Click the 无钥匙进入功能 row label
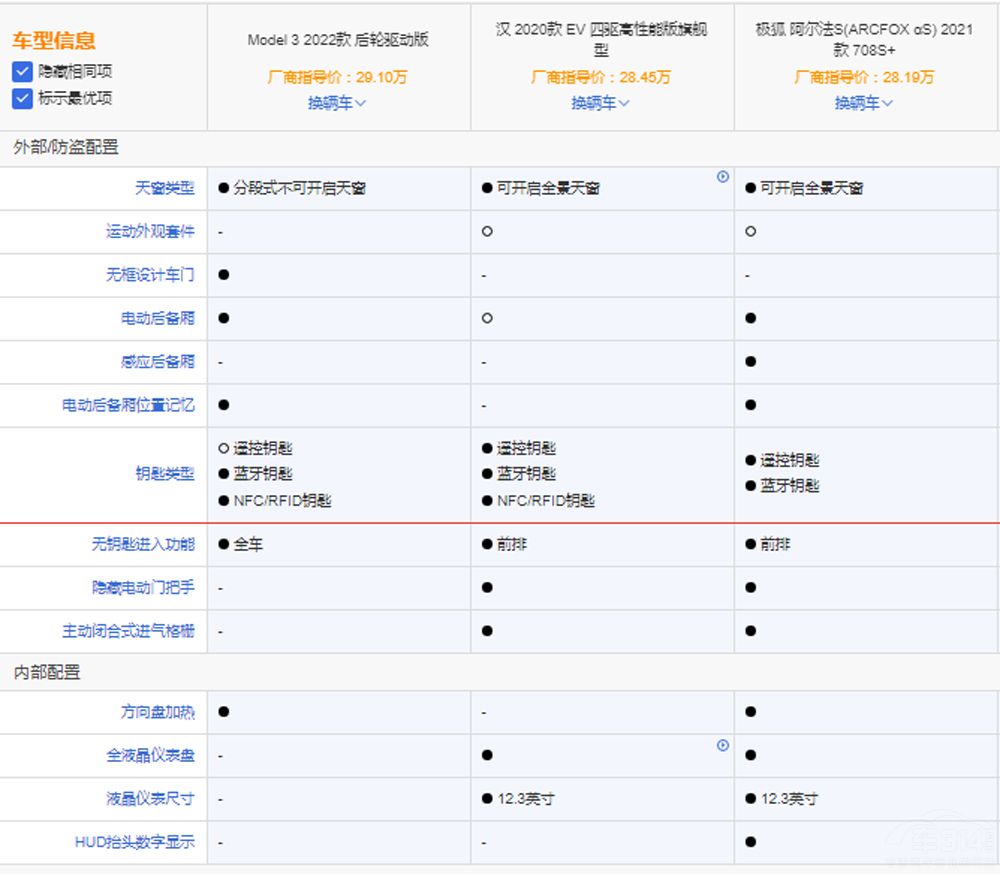This screenshot has width=1000, height=874. click(x=143, y=545)
